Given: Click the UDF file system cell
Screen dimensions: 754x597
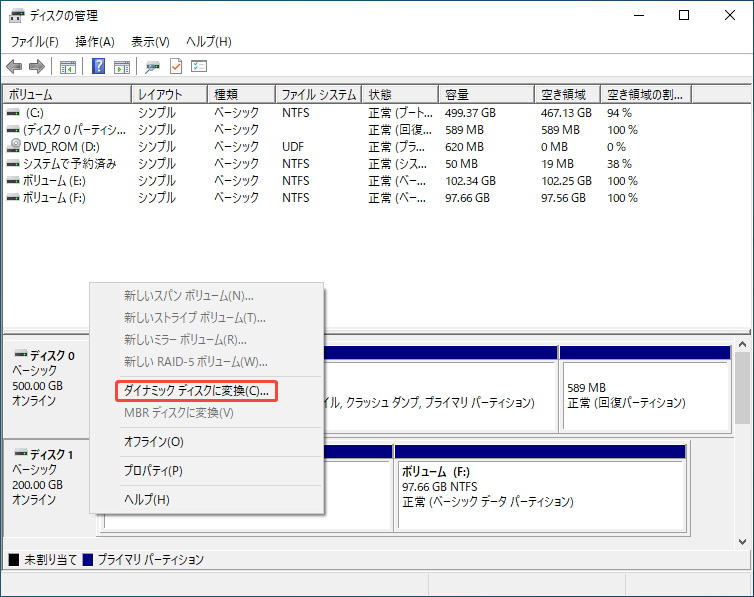Looking at the screenshot, I should [x=293, y=147].
